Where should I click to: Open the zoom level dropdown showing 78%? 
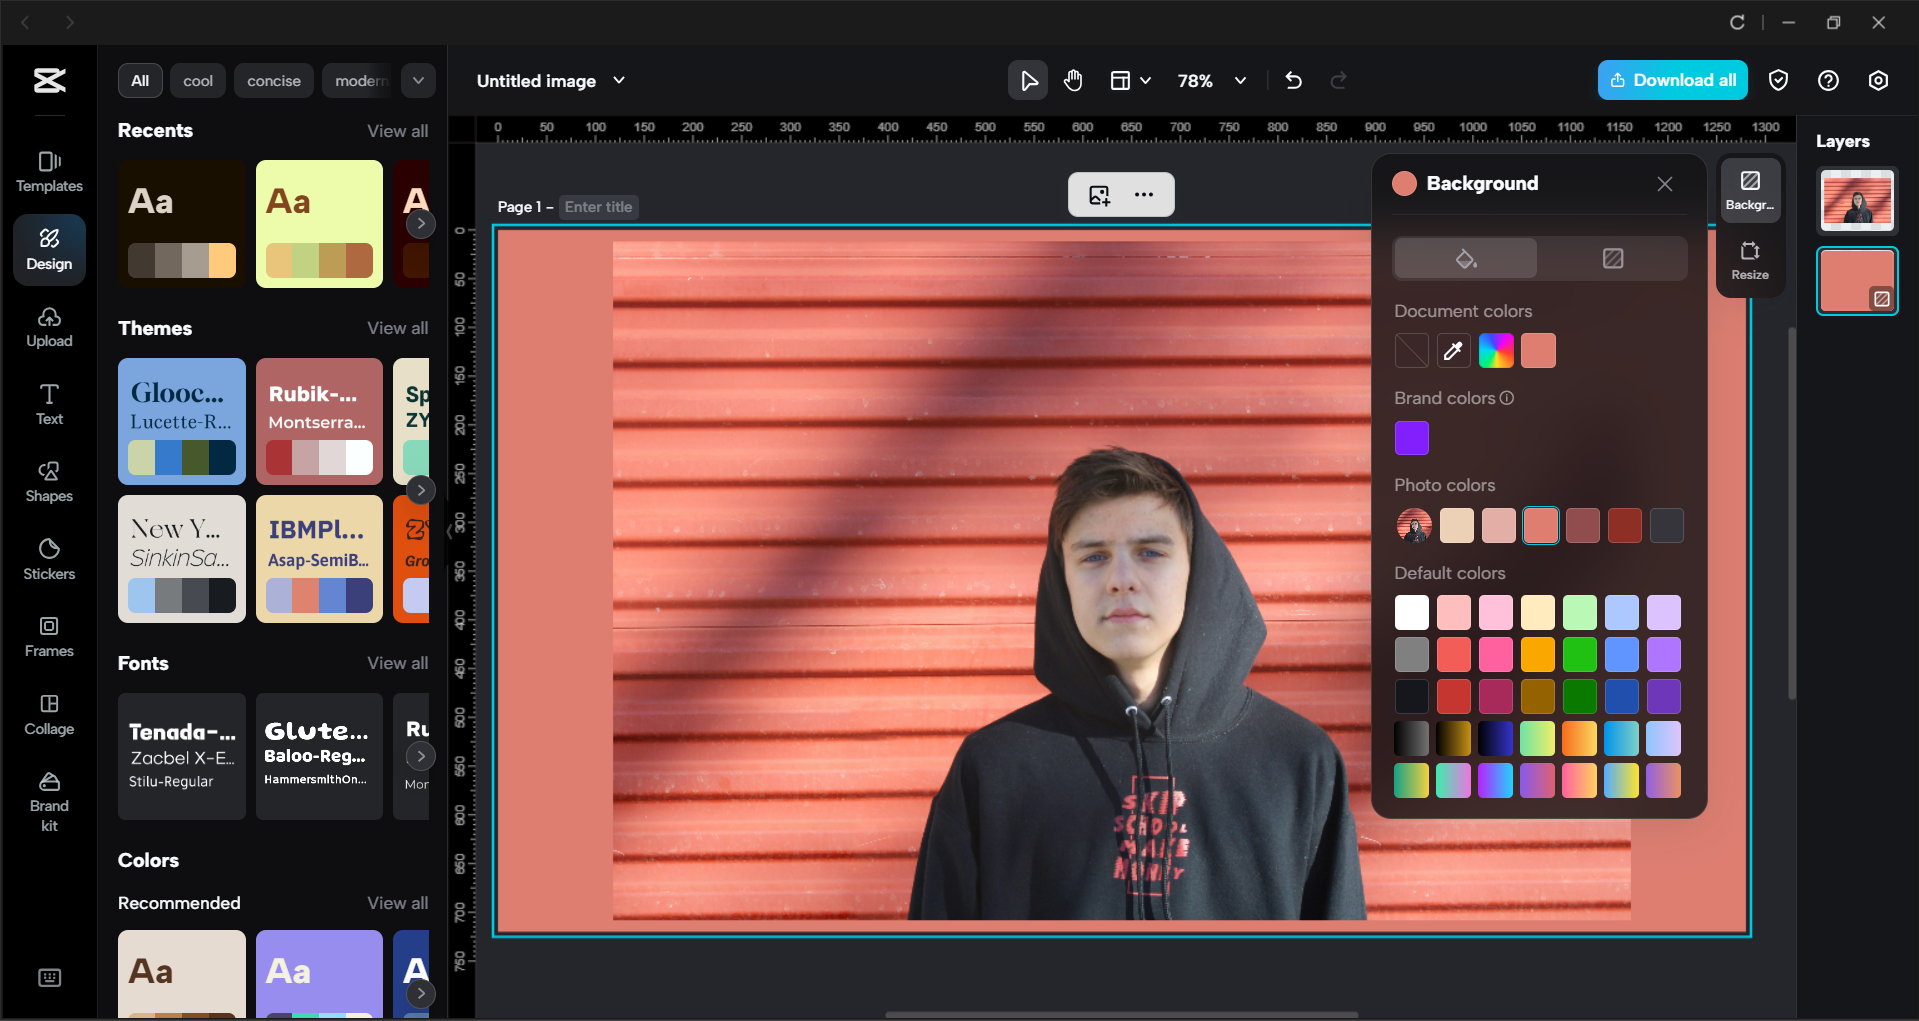1211,80
